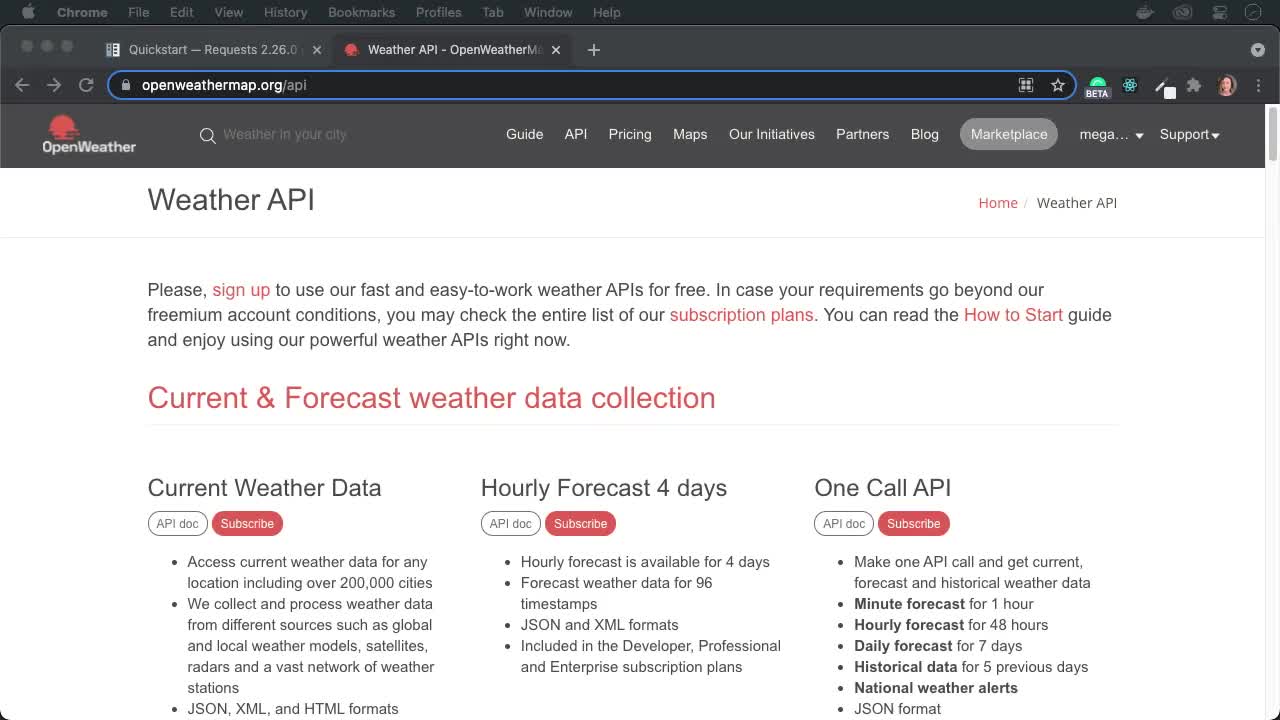Click the rightmost circular menu bar icon
Image resolution: width=1280 pixels, height=720 pixels.
(x=1254, y=12)
